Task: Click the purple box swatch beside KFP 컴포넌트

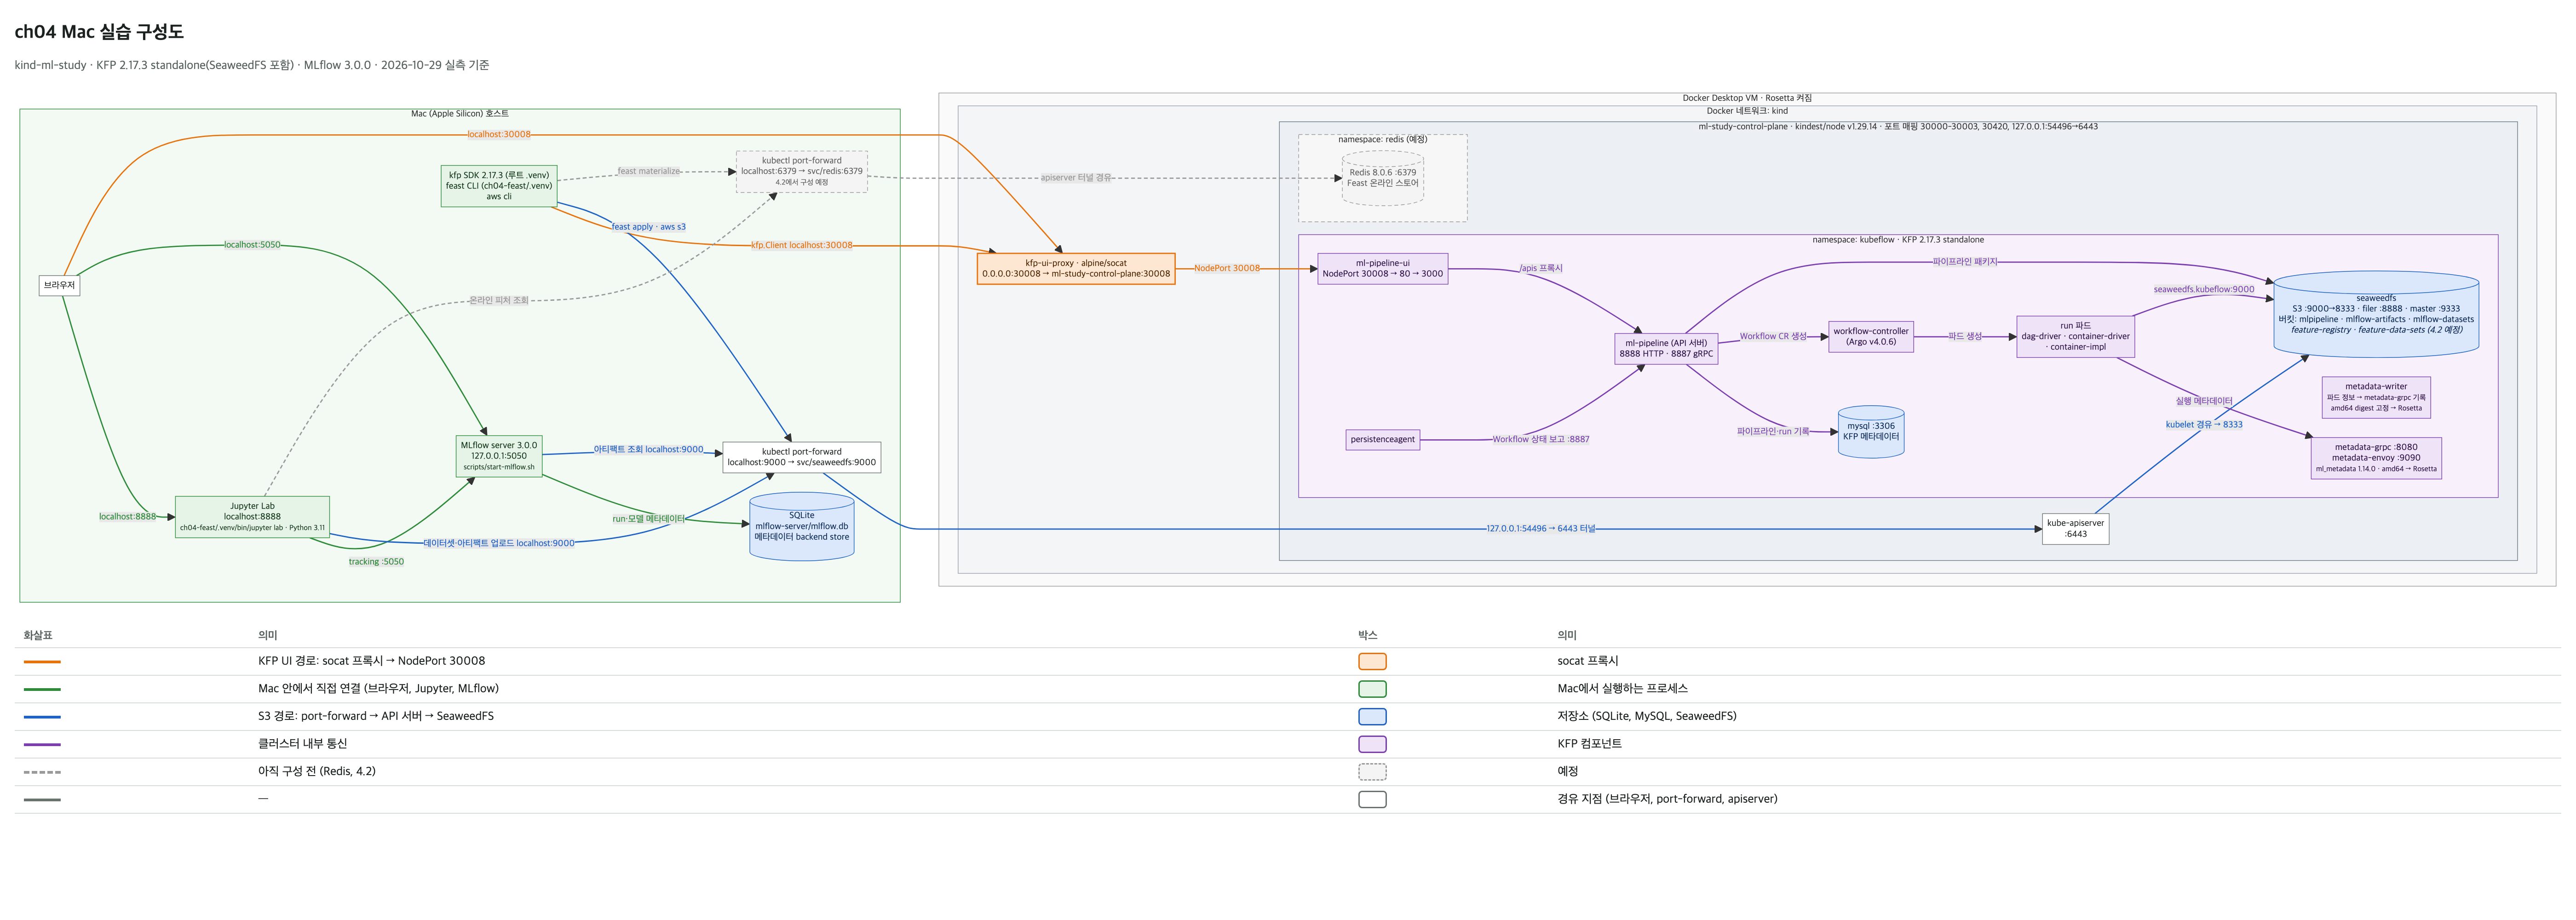Action: (x=1372, y=744)
